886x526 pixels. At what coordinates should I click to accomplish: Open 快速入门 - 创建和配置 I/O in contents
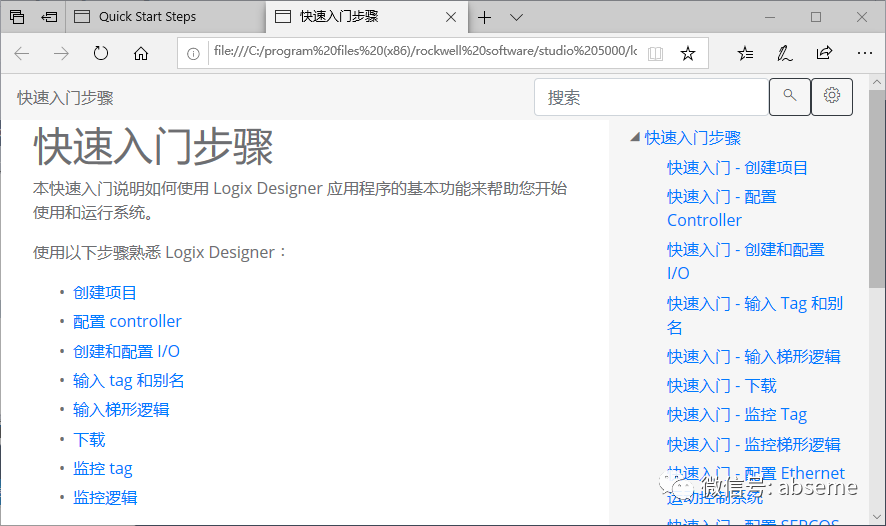pyautogui.click(x=745, y=261)
